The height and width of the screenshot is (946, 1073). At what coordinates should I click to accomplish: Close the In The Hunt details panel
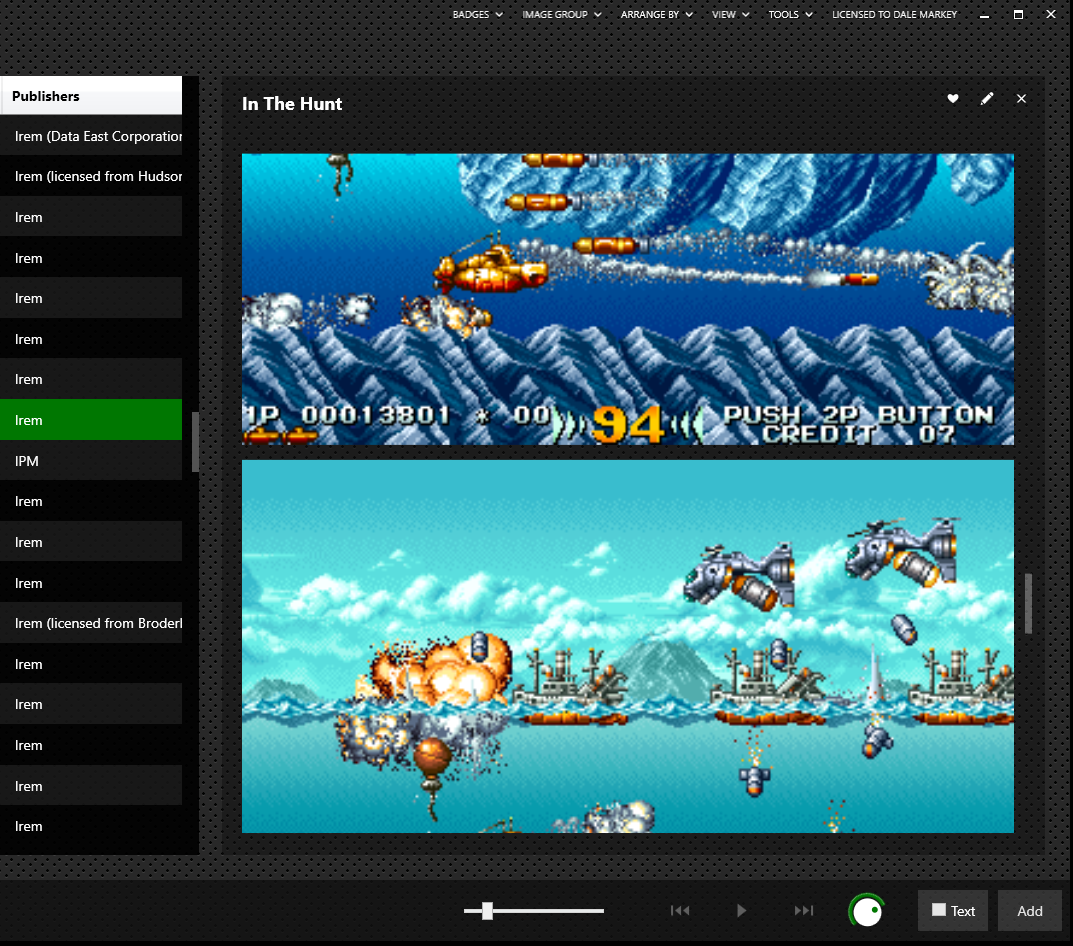[1021, 99]
